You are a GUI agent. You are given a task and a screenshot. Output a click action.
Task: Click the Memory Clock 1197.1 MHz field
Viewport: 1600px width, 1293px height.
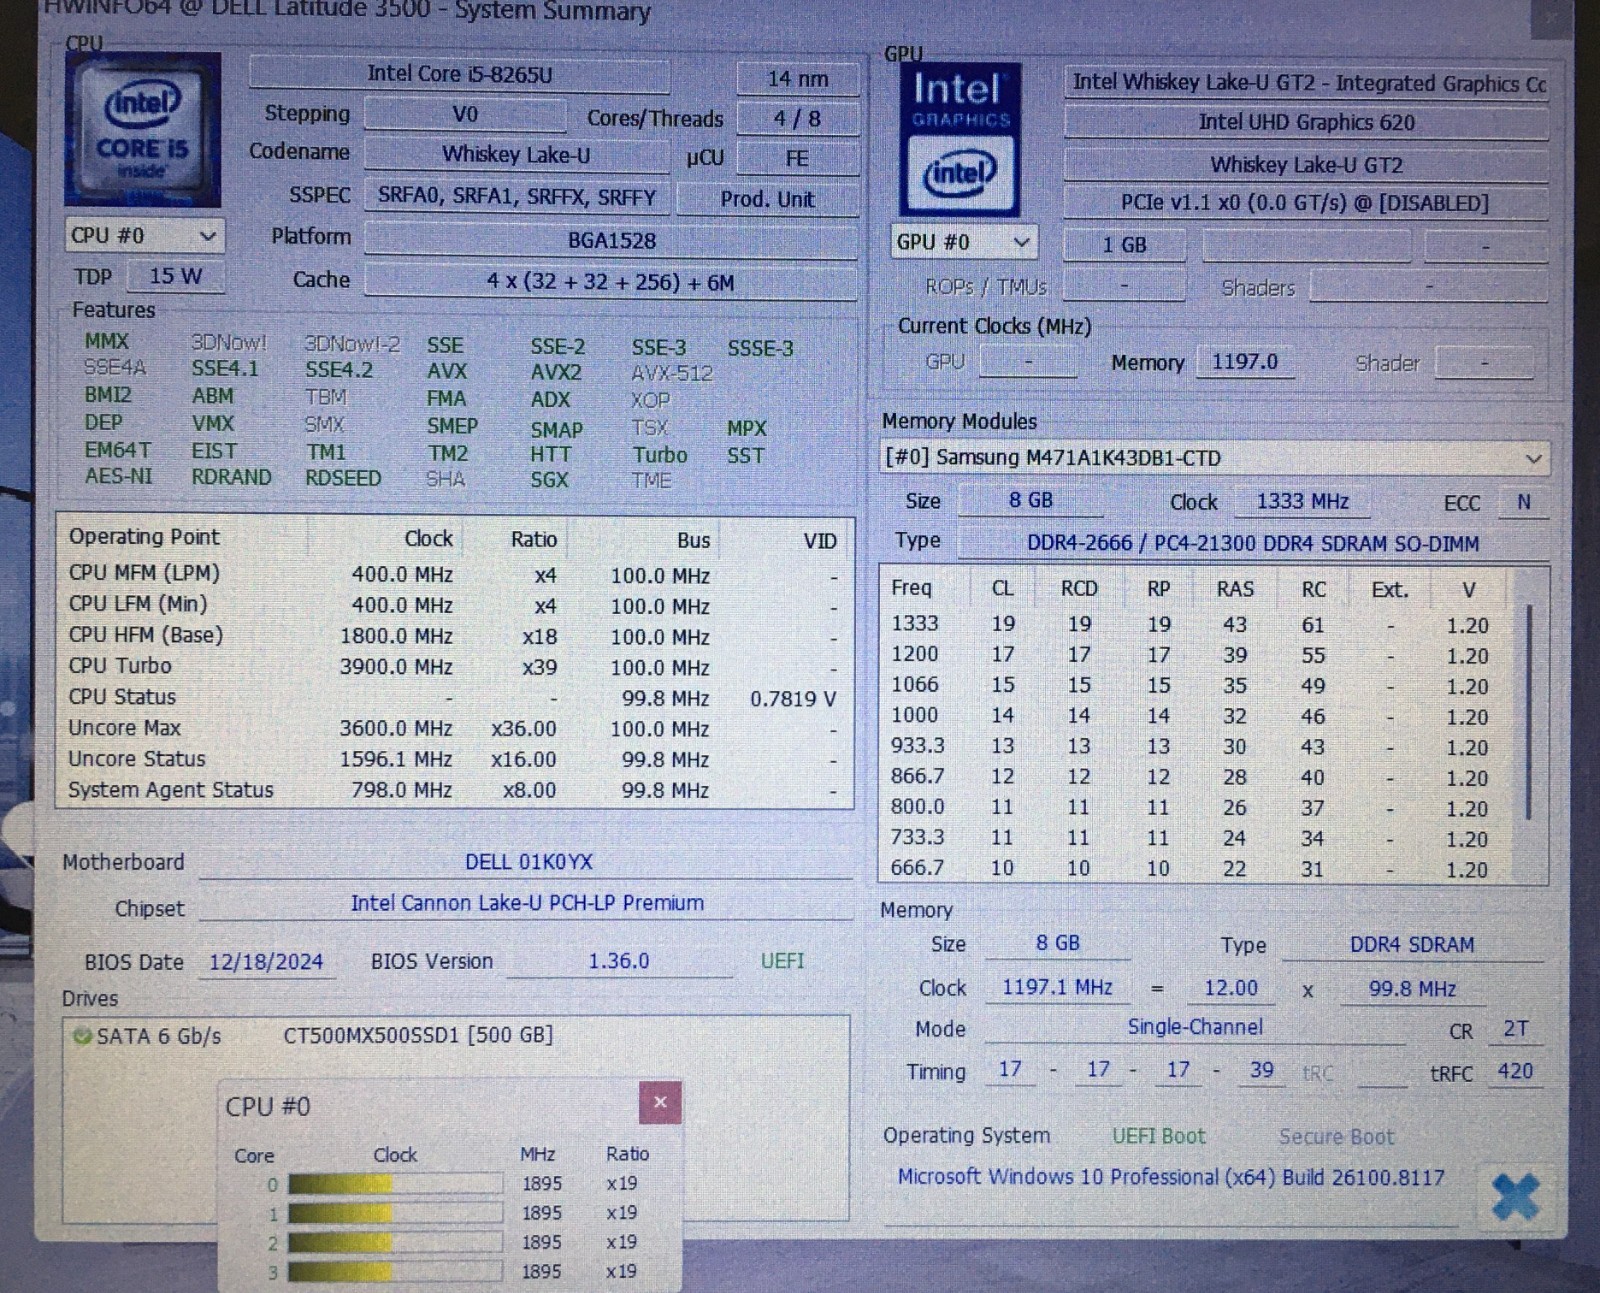coord(1057,987)
